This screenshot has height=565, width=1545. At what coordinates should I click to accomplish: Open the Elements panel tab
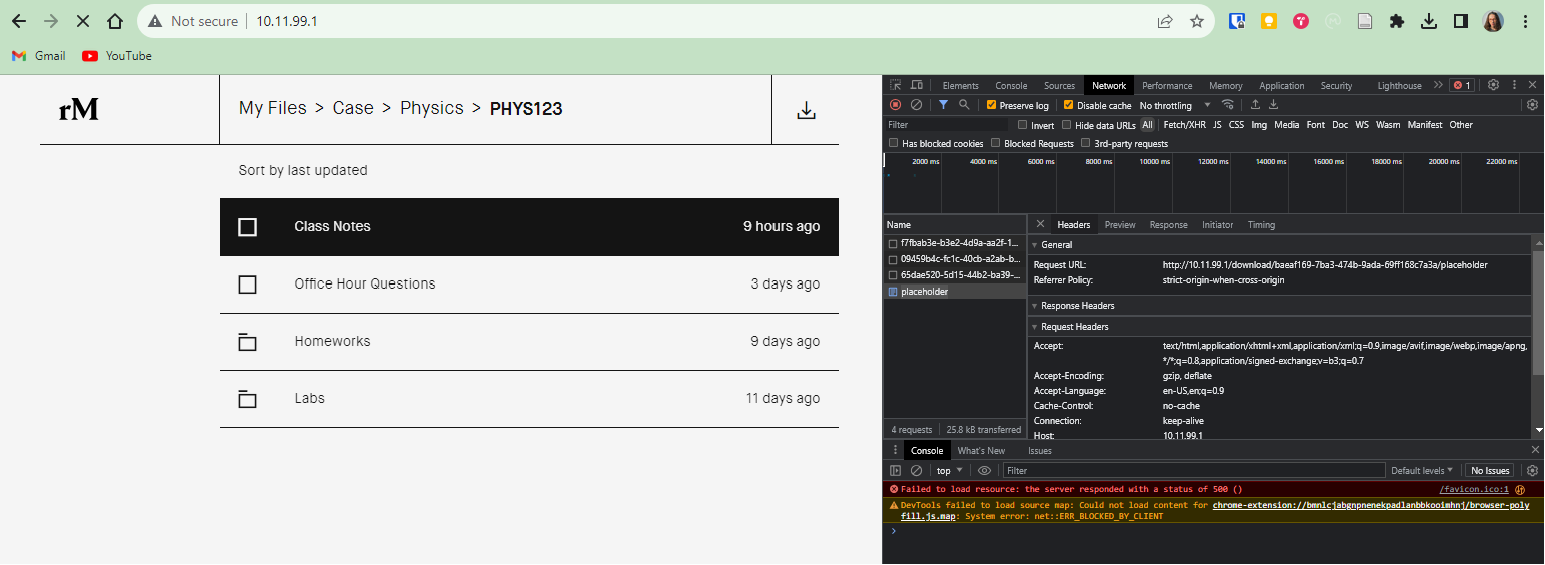[960, 86]
